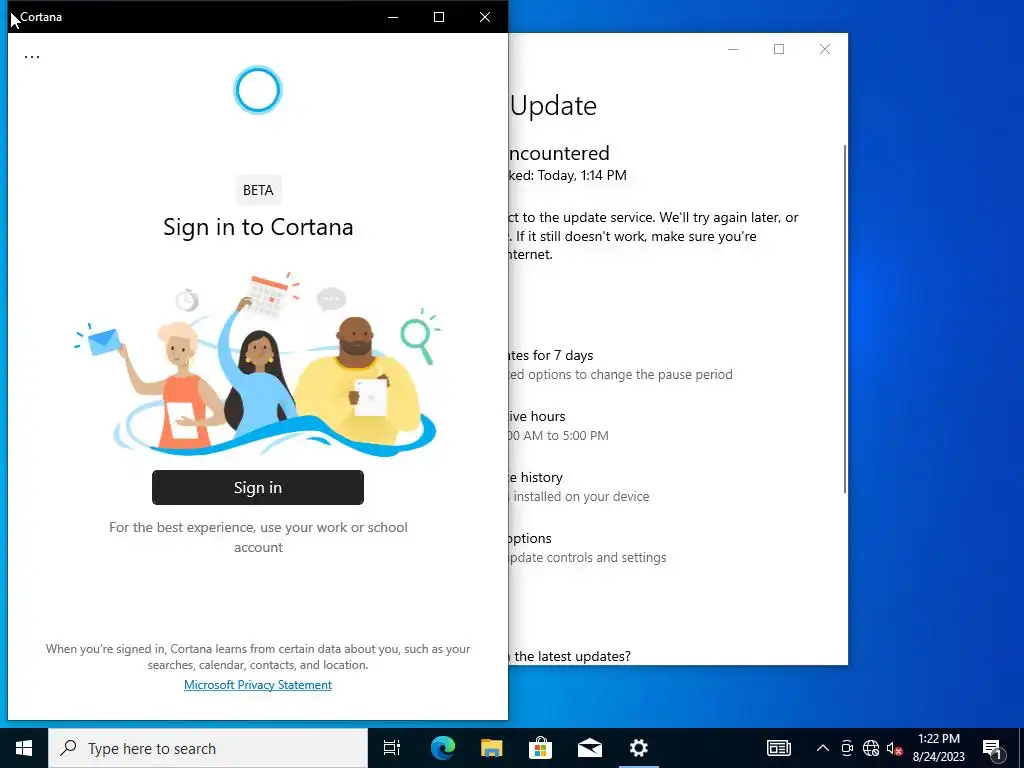Viewport: 1024px width, 768px height.
Task: Maximize the Cortana window
Action: click(x=439, y=17)
